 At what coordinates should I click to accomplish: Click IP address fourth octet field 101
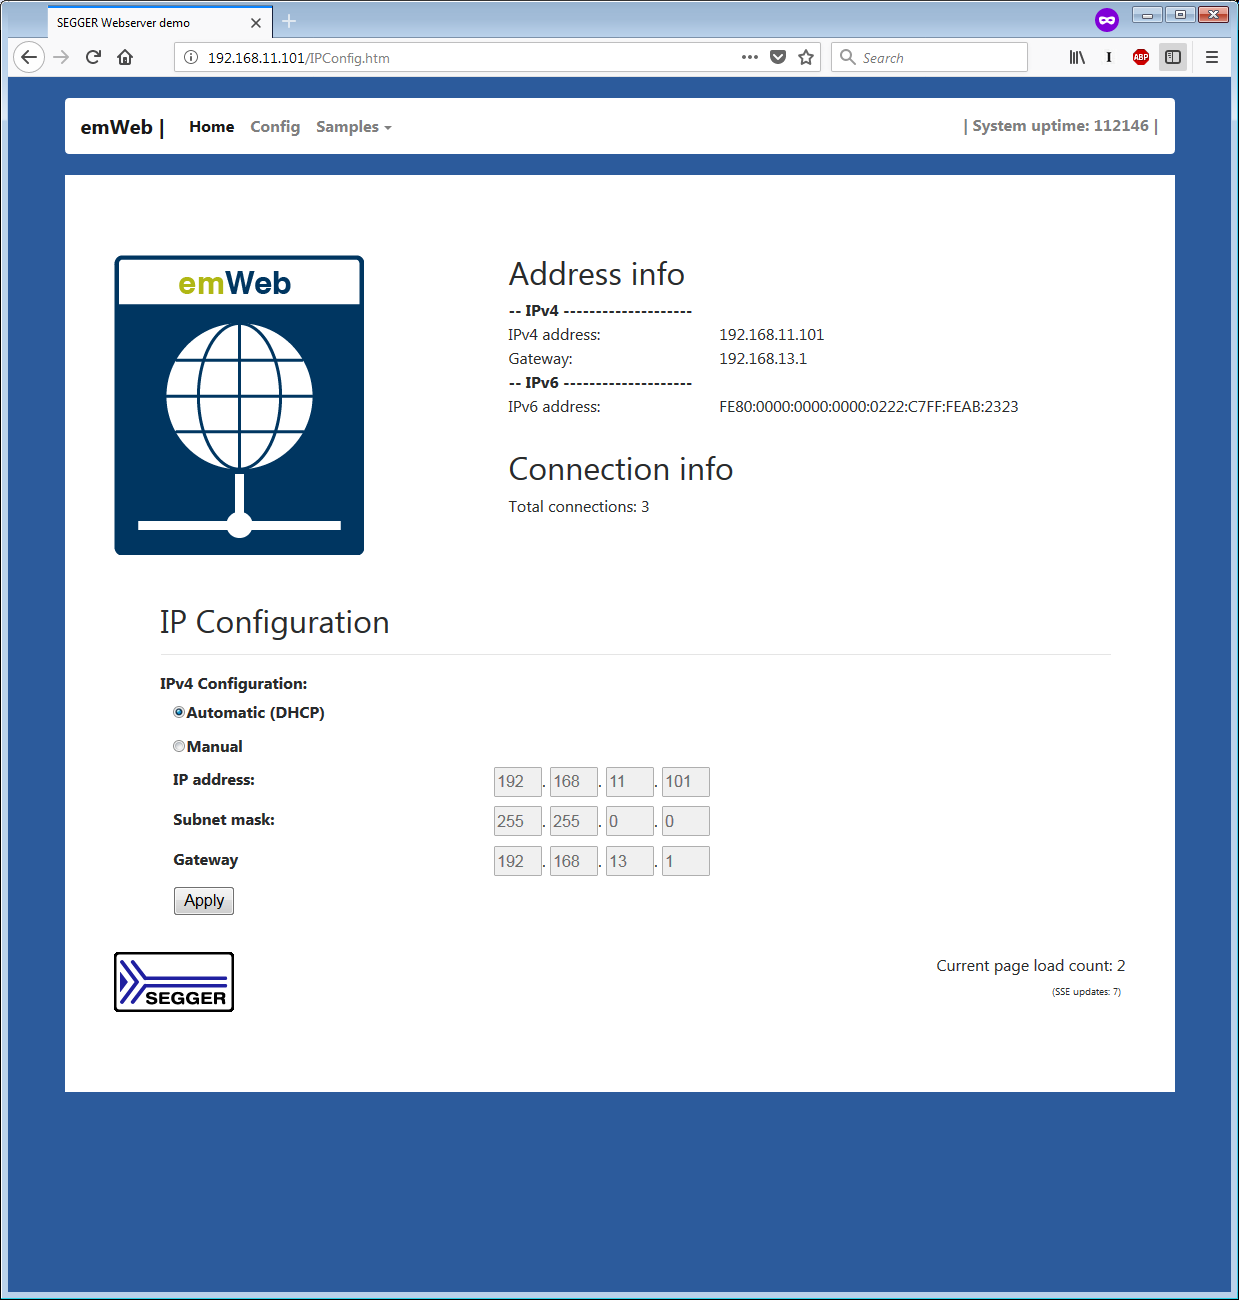[686, 782]
